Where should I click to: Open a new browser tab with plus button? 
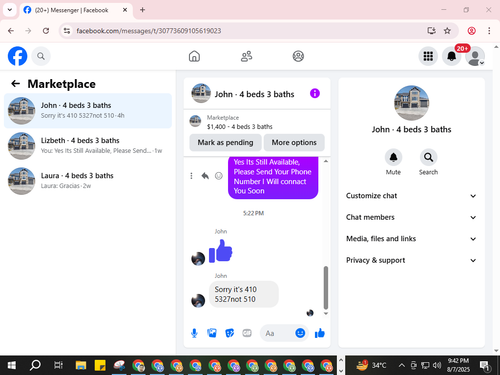tap(142, 10)
